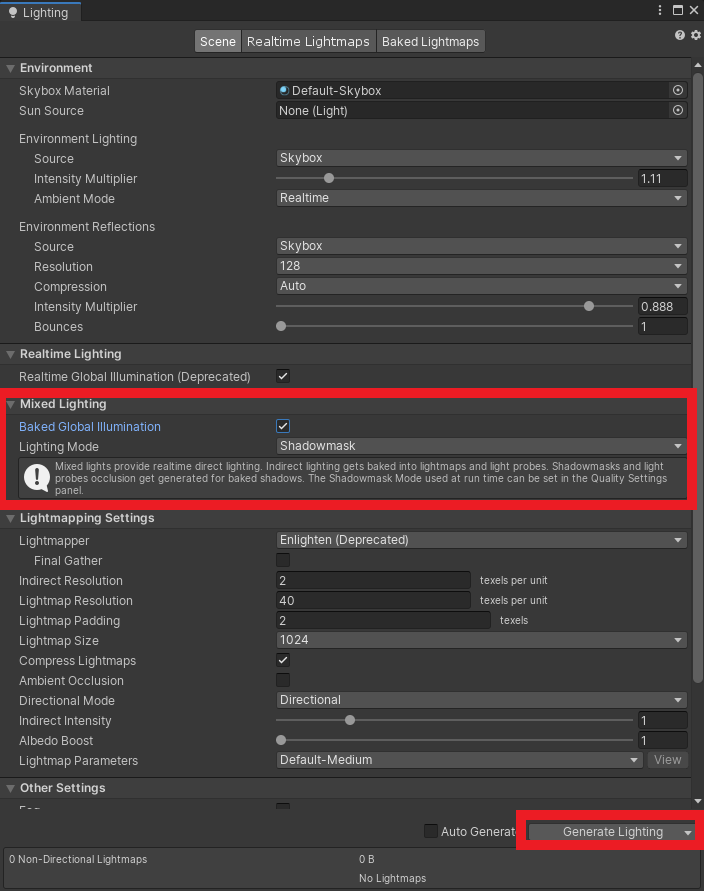The width and height of the screenshot is (704, 891).
Task: Maximize the Lighting panel window
Action: [x=677, y=10]
